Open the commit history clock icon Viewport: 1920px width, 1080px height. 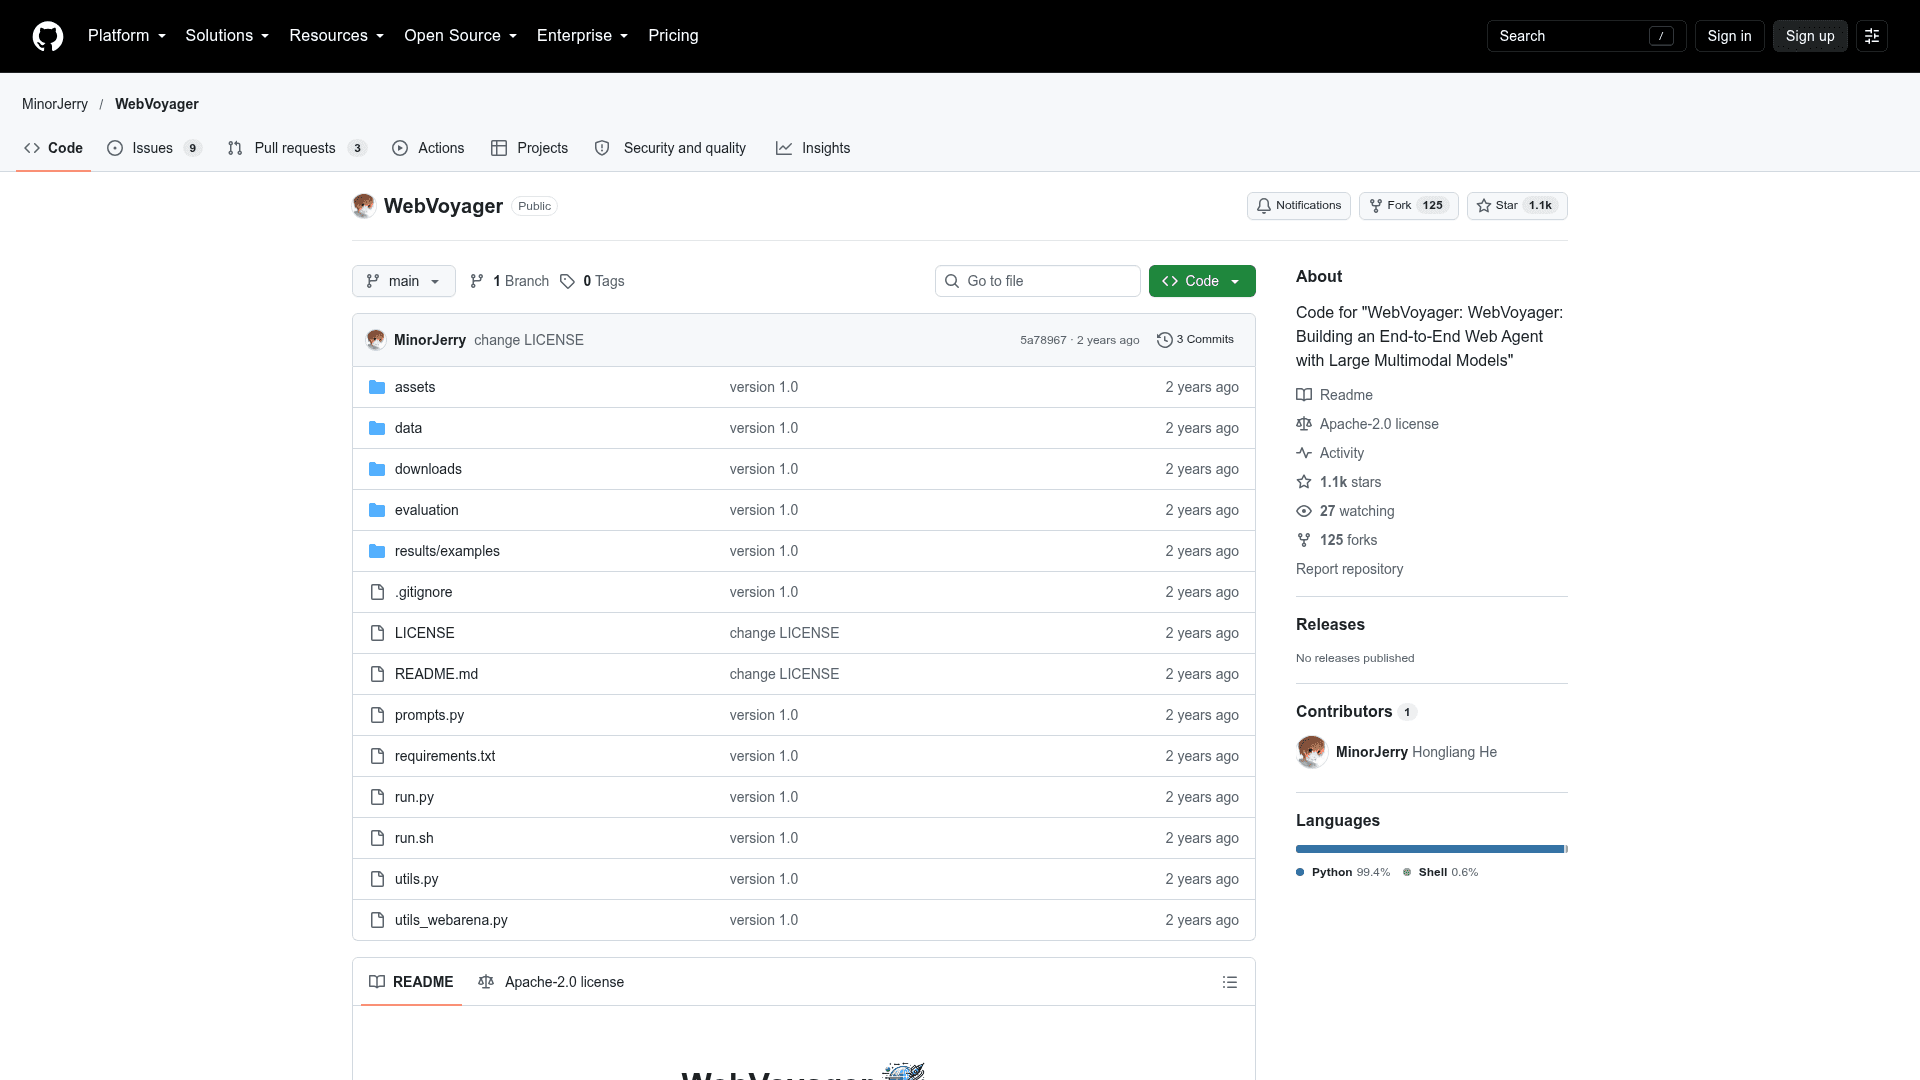(x=1164, y=340)
